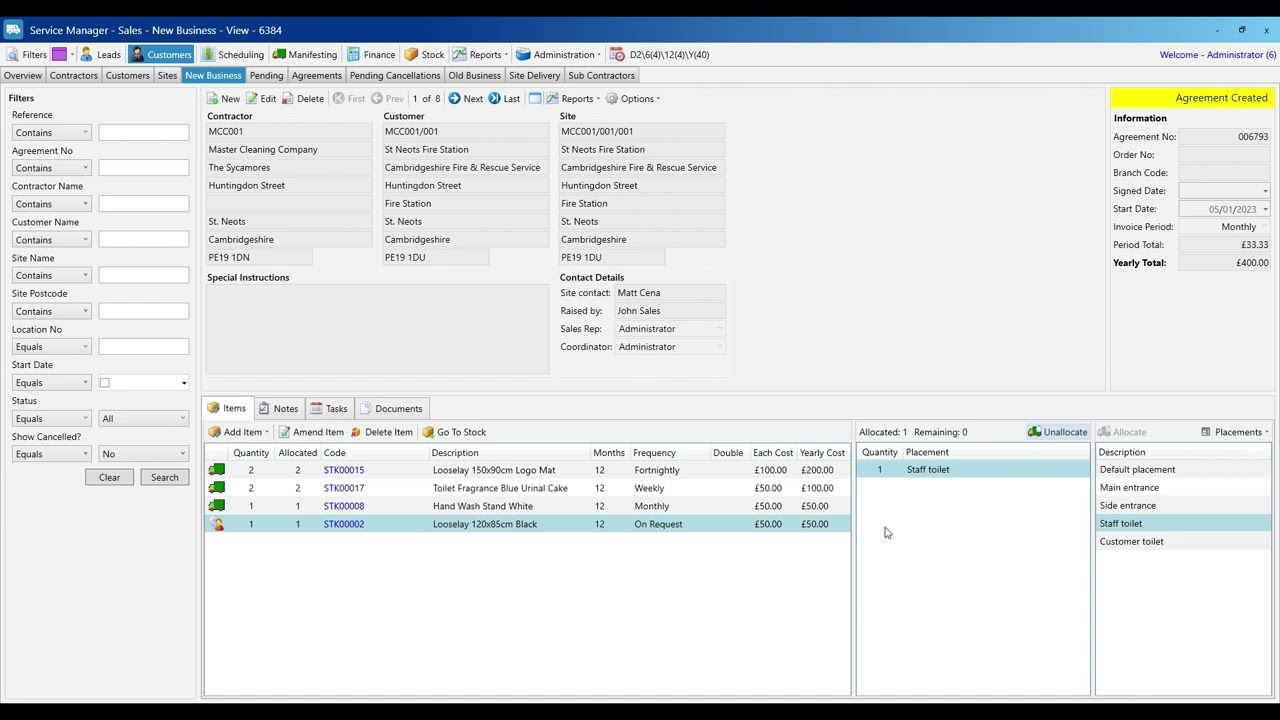Screen dimensions: 1280x720
Task: Switch to the Site Delivery tab
Action: pyautogui.click(x=535, y=75)
